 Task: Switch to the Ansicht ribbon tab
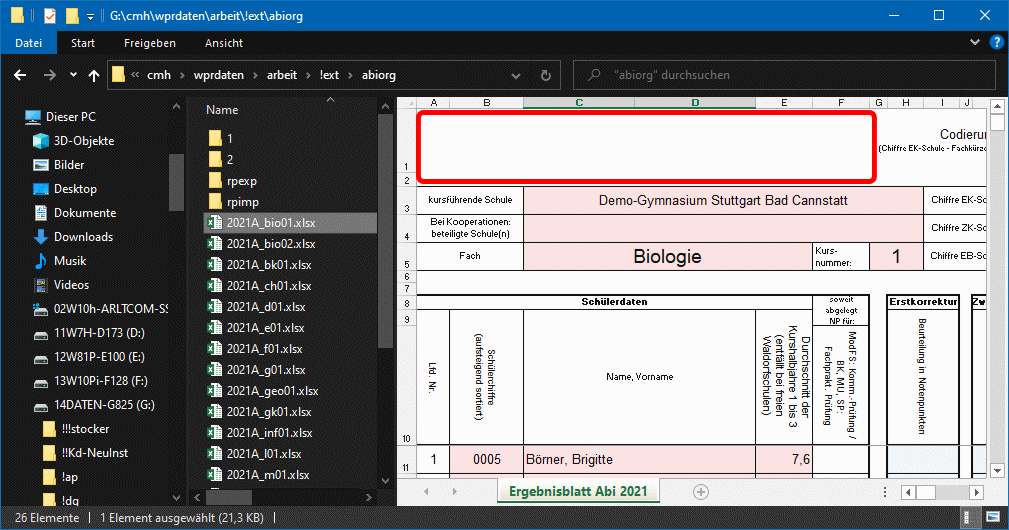coord(224,43)
